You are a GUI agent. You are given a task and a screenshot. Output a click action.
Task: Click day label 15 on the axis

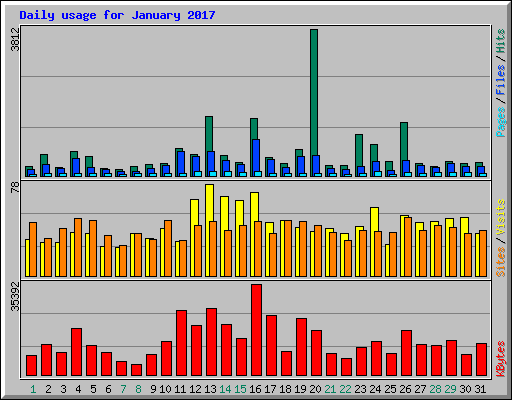[x=240, y=389]
